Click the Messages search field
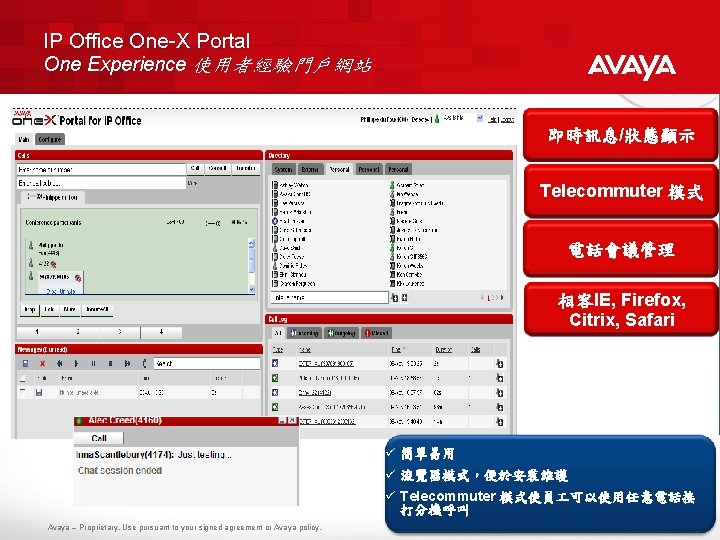The height and width of the screenshot is (540, 720). 207,364
